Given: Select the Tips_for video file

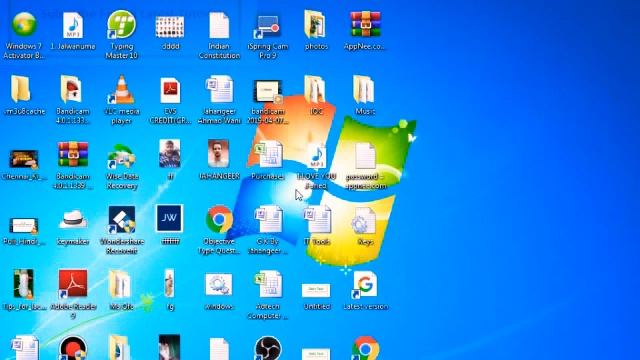Looking at the screenshot, I should pyautogui.click(x=24, y=283).
